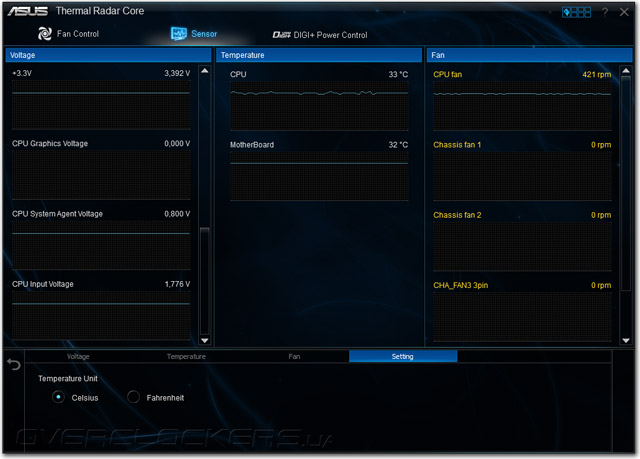Click the 1,776 V reading
The image size is (640, 459).
tap(177, 284)
